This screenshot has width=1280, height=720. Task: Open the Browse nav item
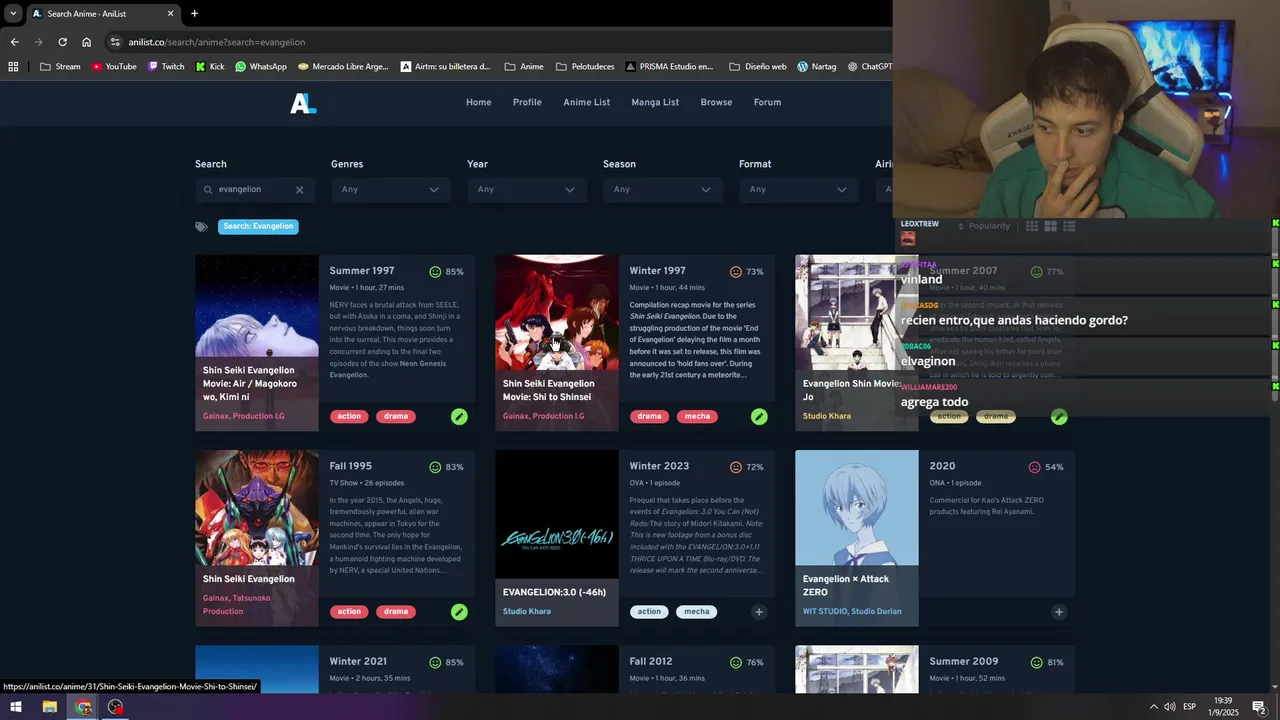click(x=716, y=102)
